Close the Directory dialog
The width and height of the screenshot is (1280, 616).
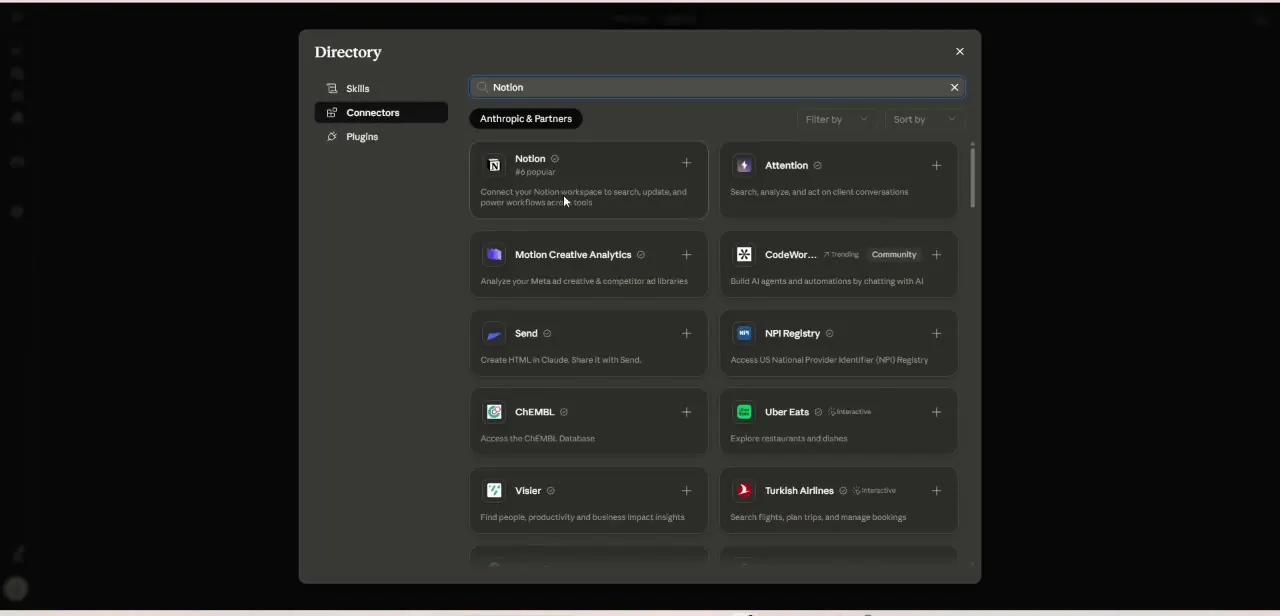coord(960,51)
